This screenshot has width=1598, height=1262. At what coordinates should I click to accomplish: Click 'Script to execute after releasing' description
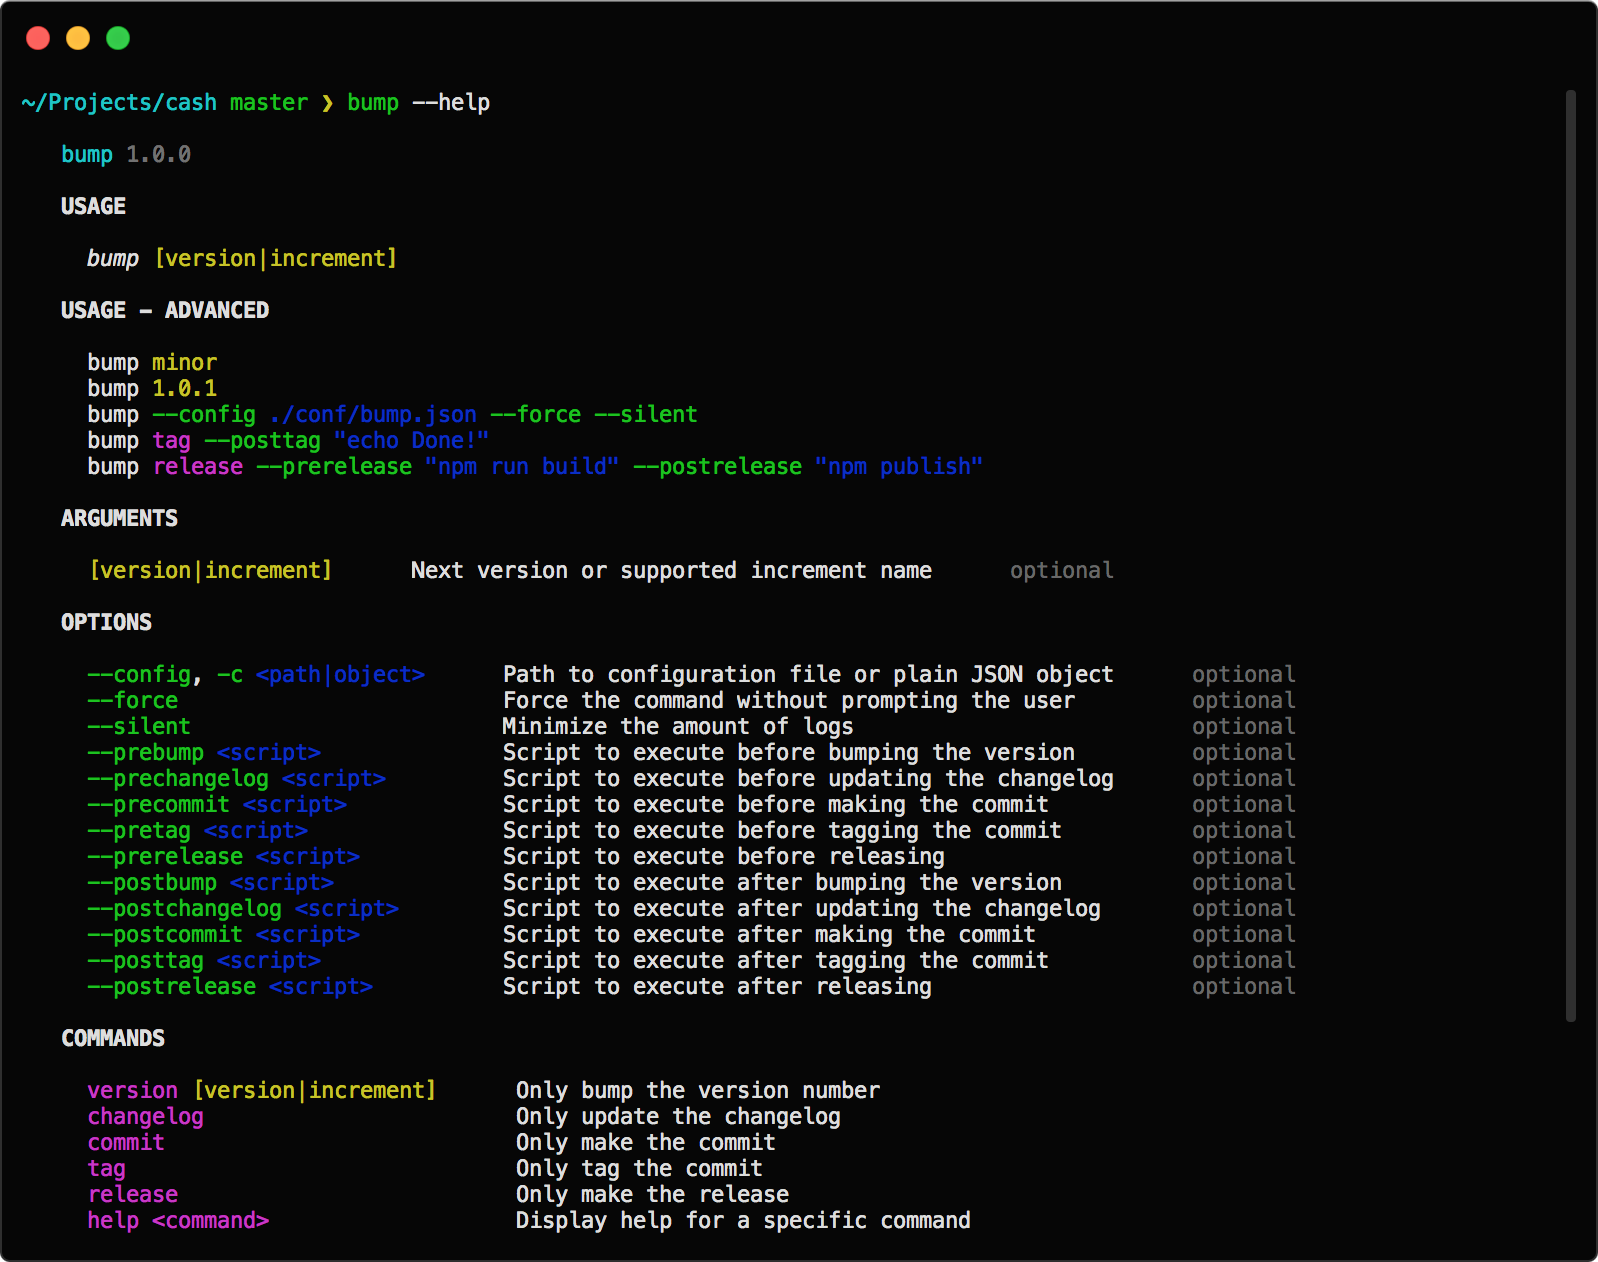[x=717, y=986]
